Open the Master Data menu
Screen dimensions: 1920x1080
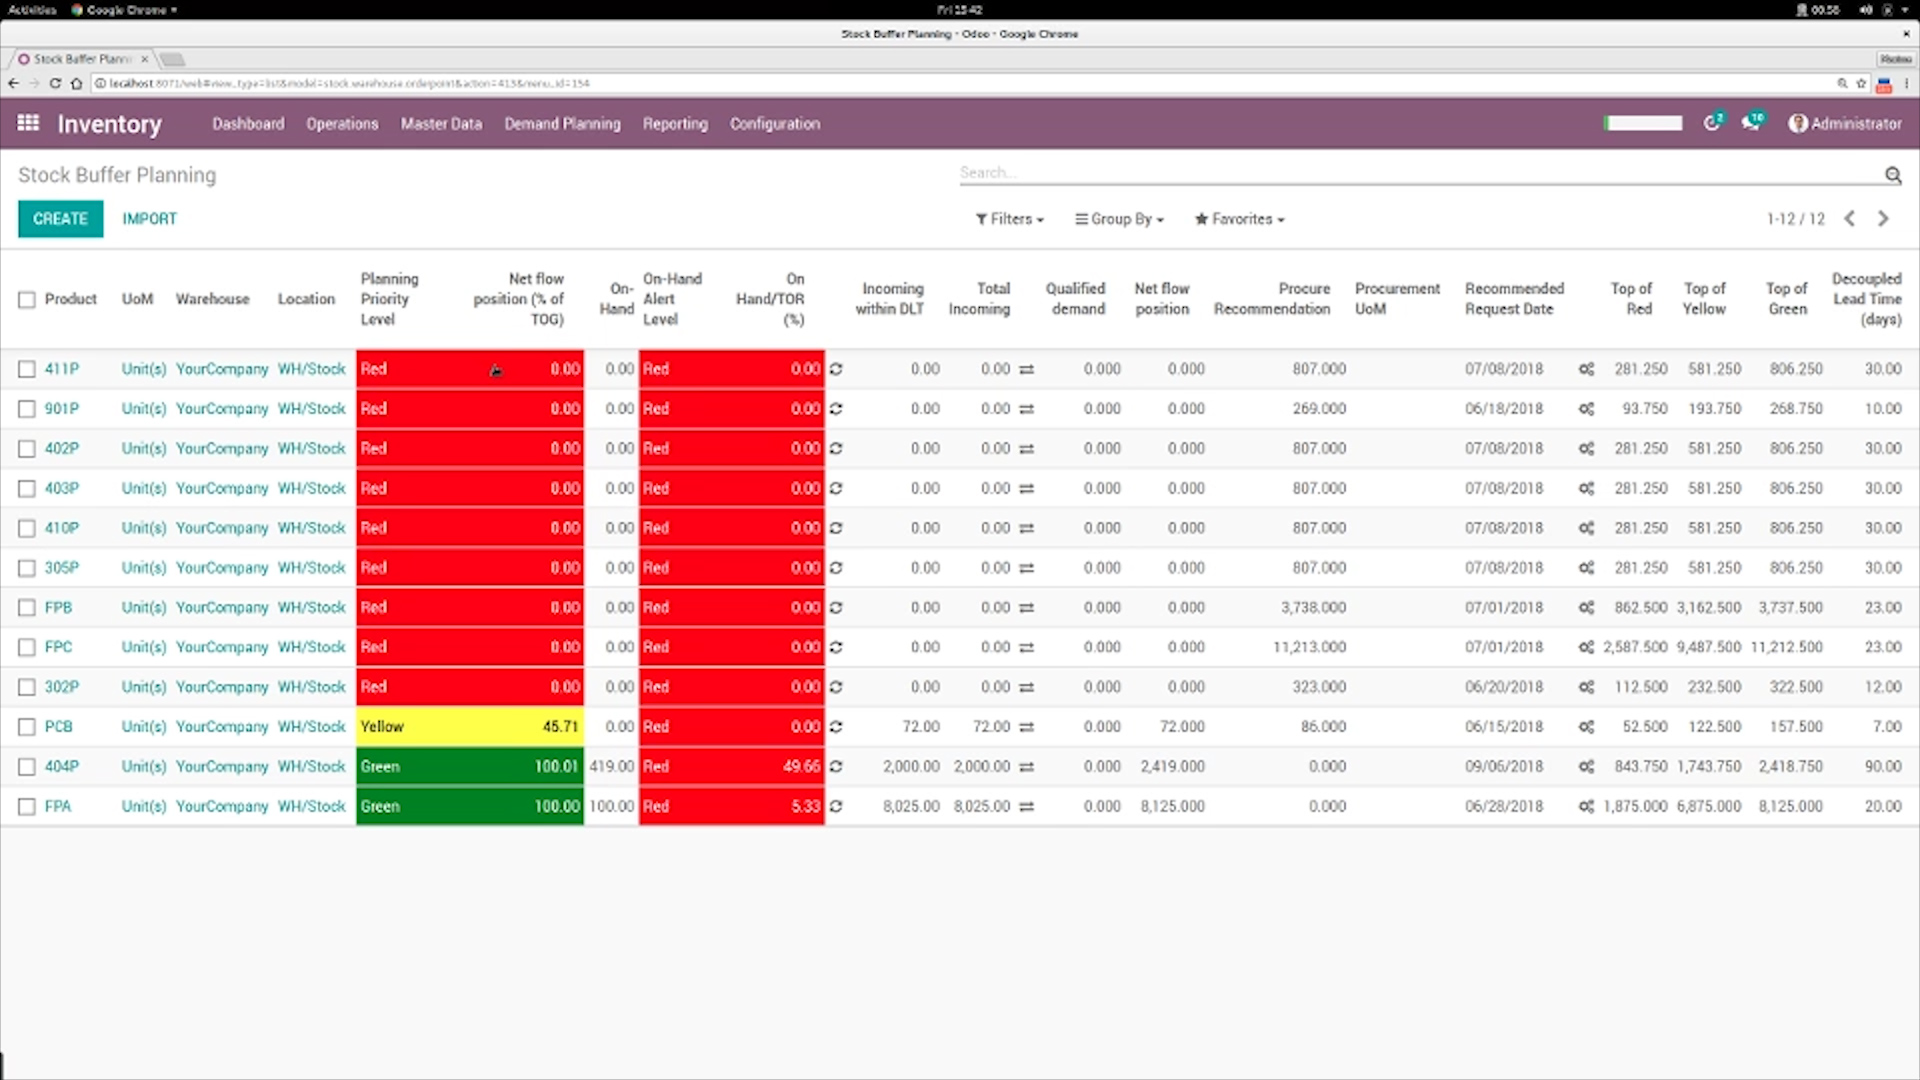pos(441,123)
